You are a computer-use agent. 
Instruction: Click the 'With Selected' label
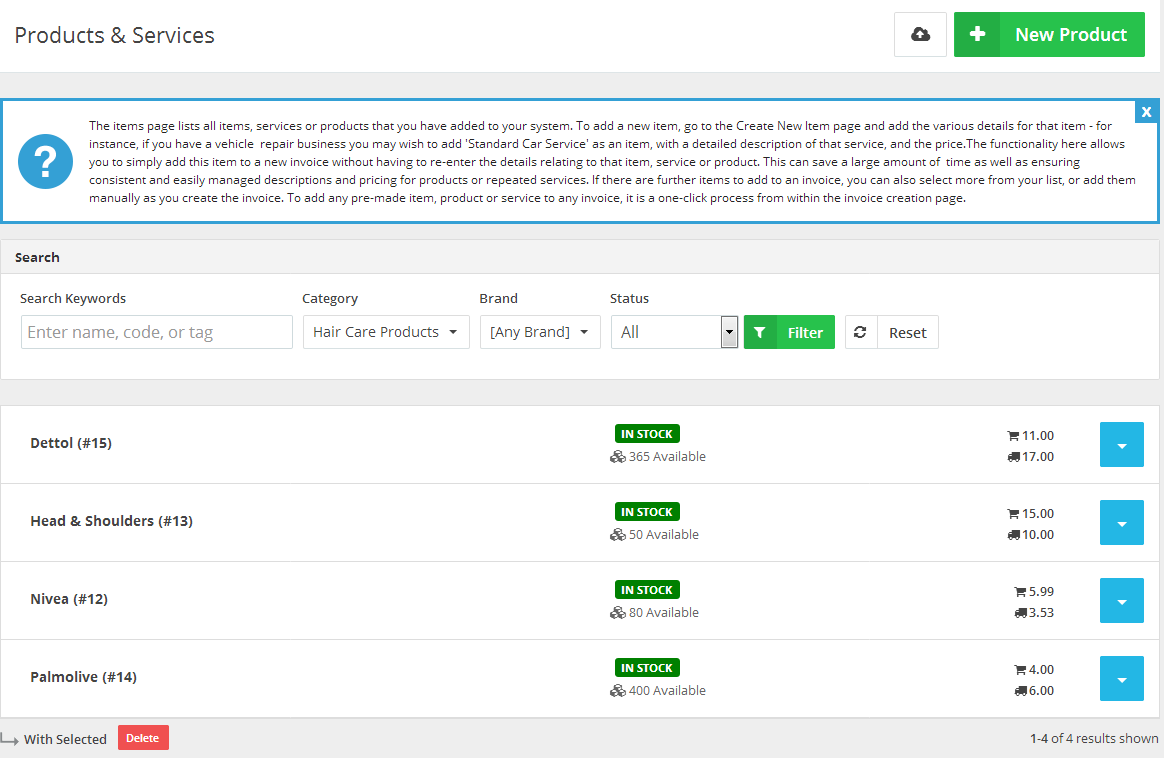(65, 739)
